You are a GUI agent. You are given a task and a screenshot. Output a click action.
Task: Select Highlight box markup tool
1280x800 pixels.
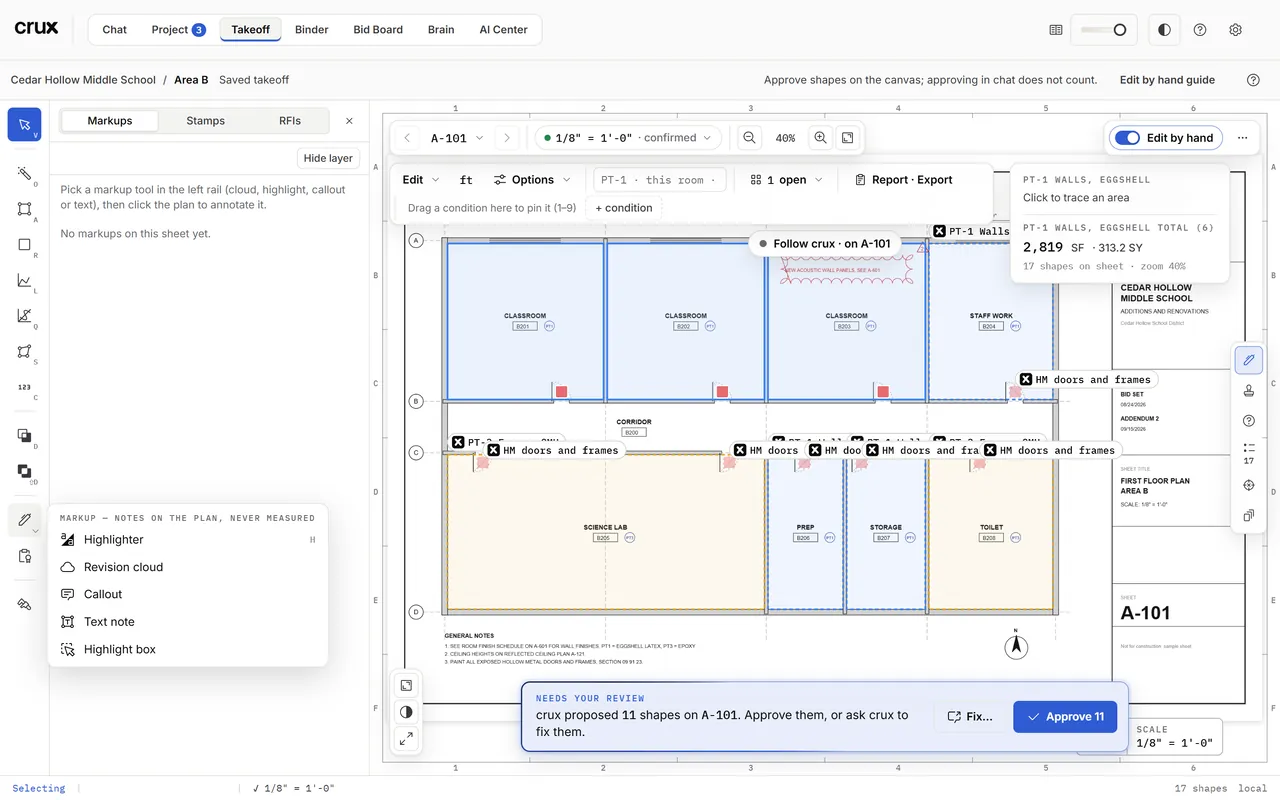click(x=188, y=649)
